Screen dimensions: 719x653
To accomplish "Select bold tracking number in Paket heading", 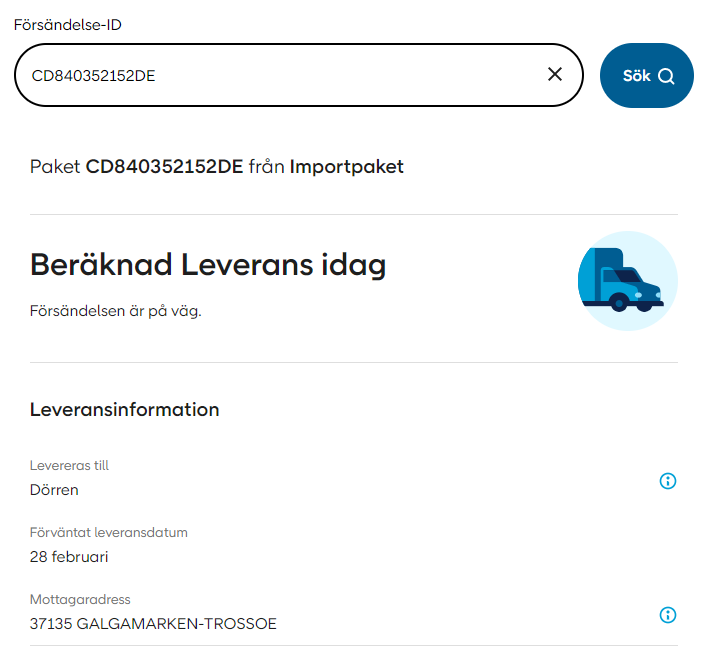I will click(164, 167).
